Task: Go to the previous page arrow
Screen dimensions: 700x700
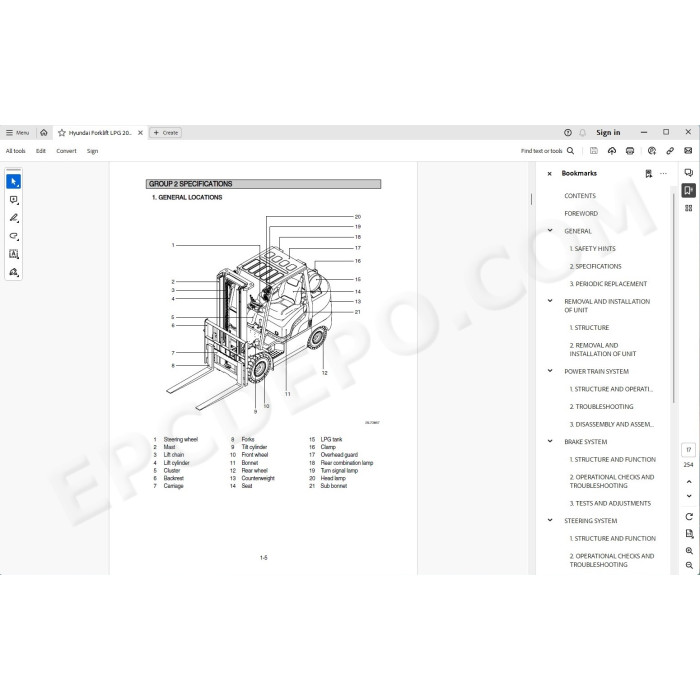Action: (x=689, y=482)
